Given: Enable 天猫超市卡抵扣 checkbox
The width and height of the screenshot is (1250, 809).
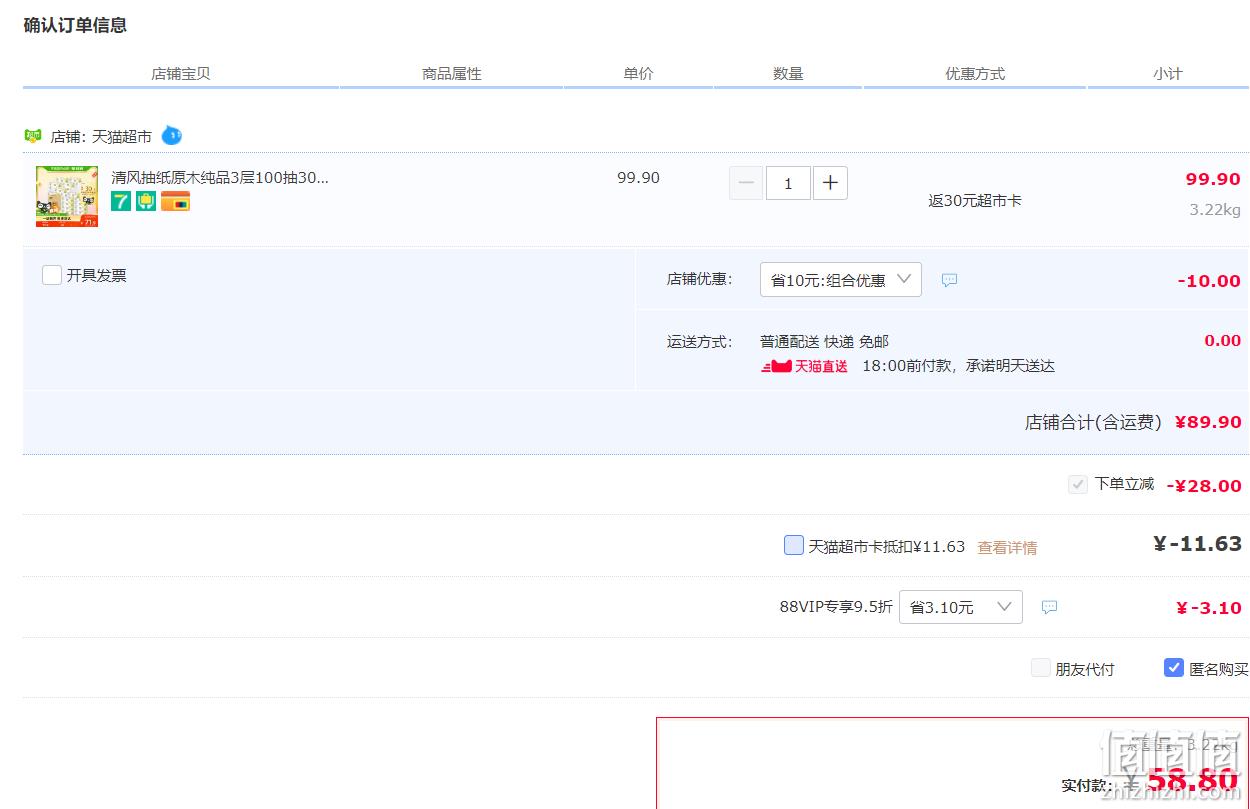Looking at the screenshot, I should 794,545.
